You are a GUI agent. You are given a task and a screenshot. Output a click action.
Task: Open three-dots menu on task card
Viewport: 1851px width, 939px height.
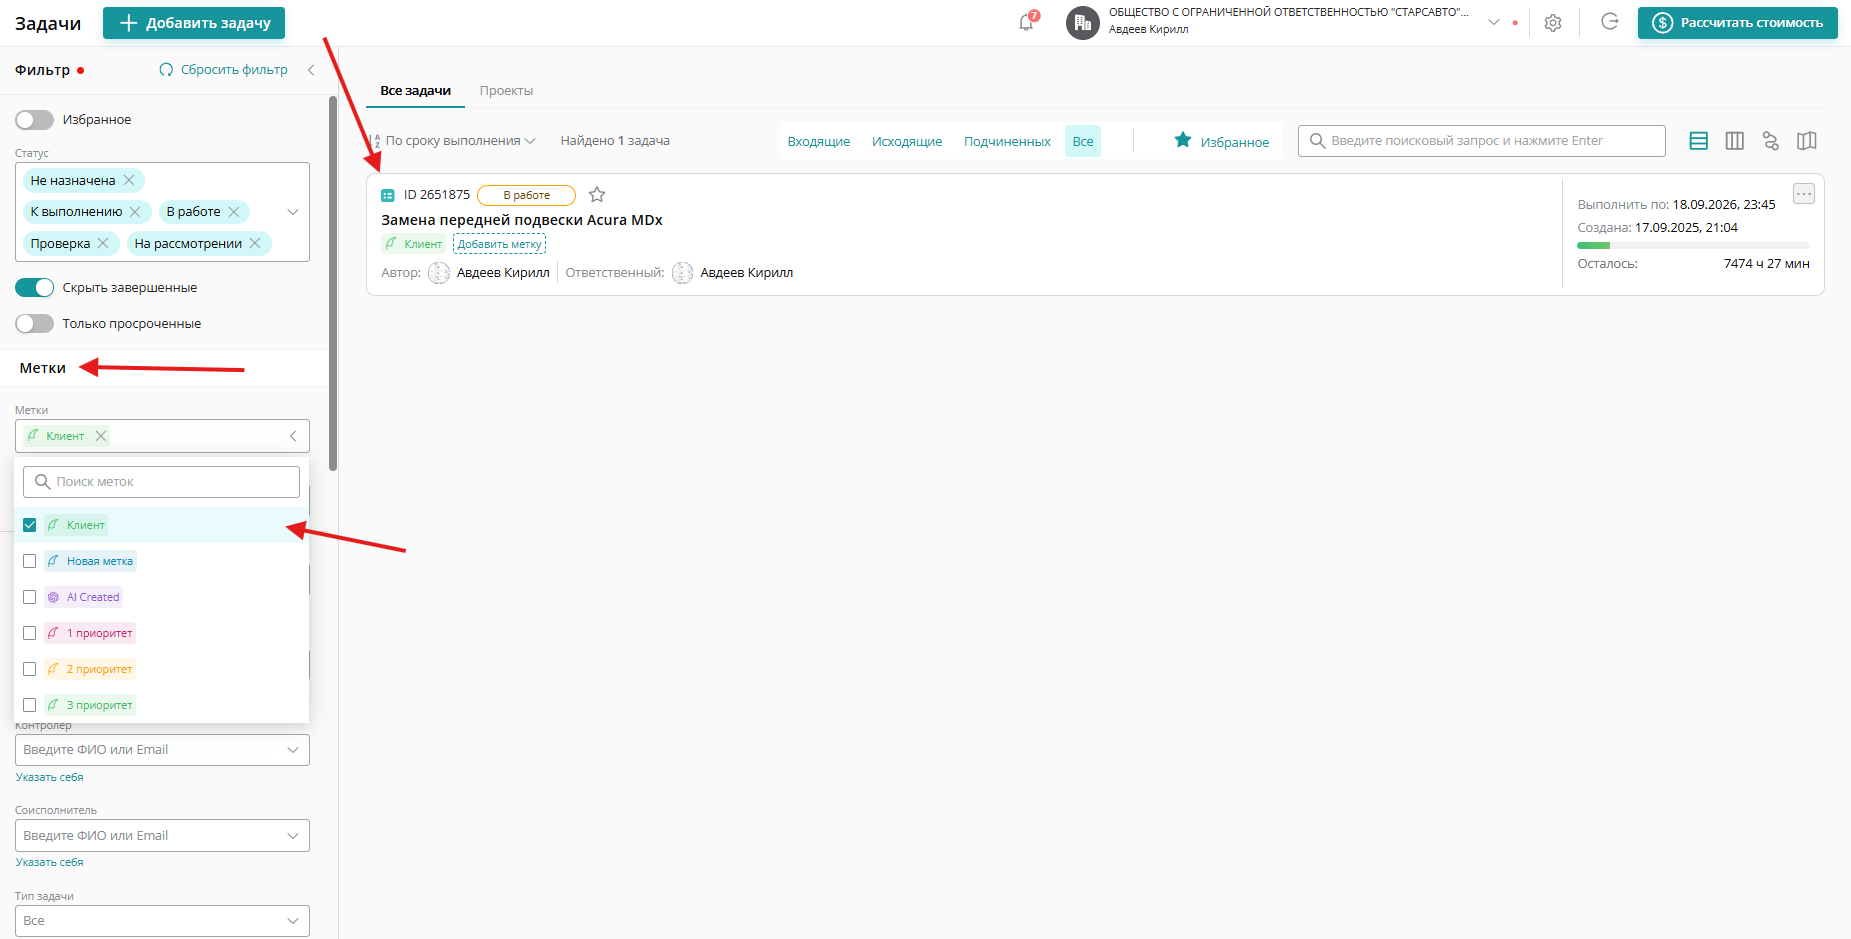point(1803,194)
